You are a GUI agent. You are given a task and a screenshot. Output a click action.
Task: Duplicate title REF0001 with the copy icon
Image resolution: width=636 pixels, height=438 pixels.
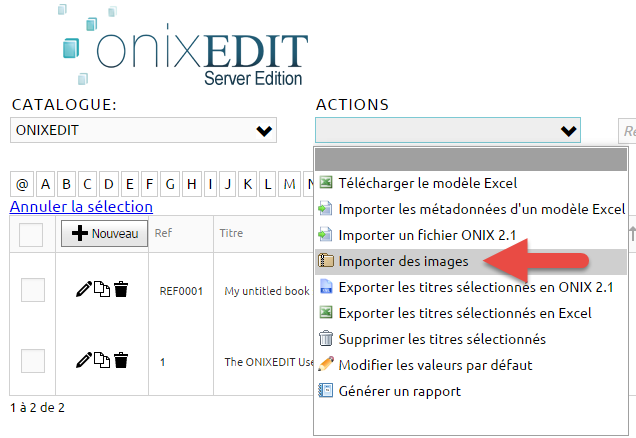(102, 289)
